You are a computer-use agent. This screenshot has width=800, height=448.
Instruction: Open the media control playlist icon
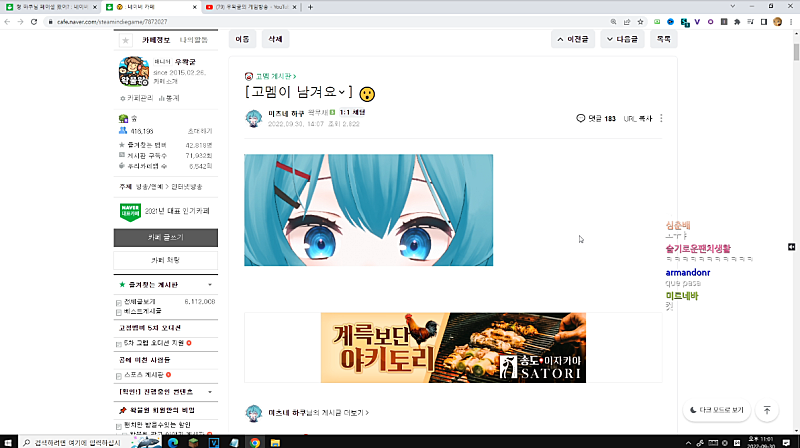(x=751, y=22)
